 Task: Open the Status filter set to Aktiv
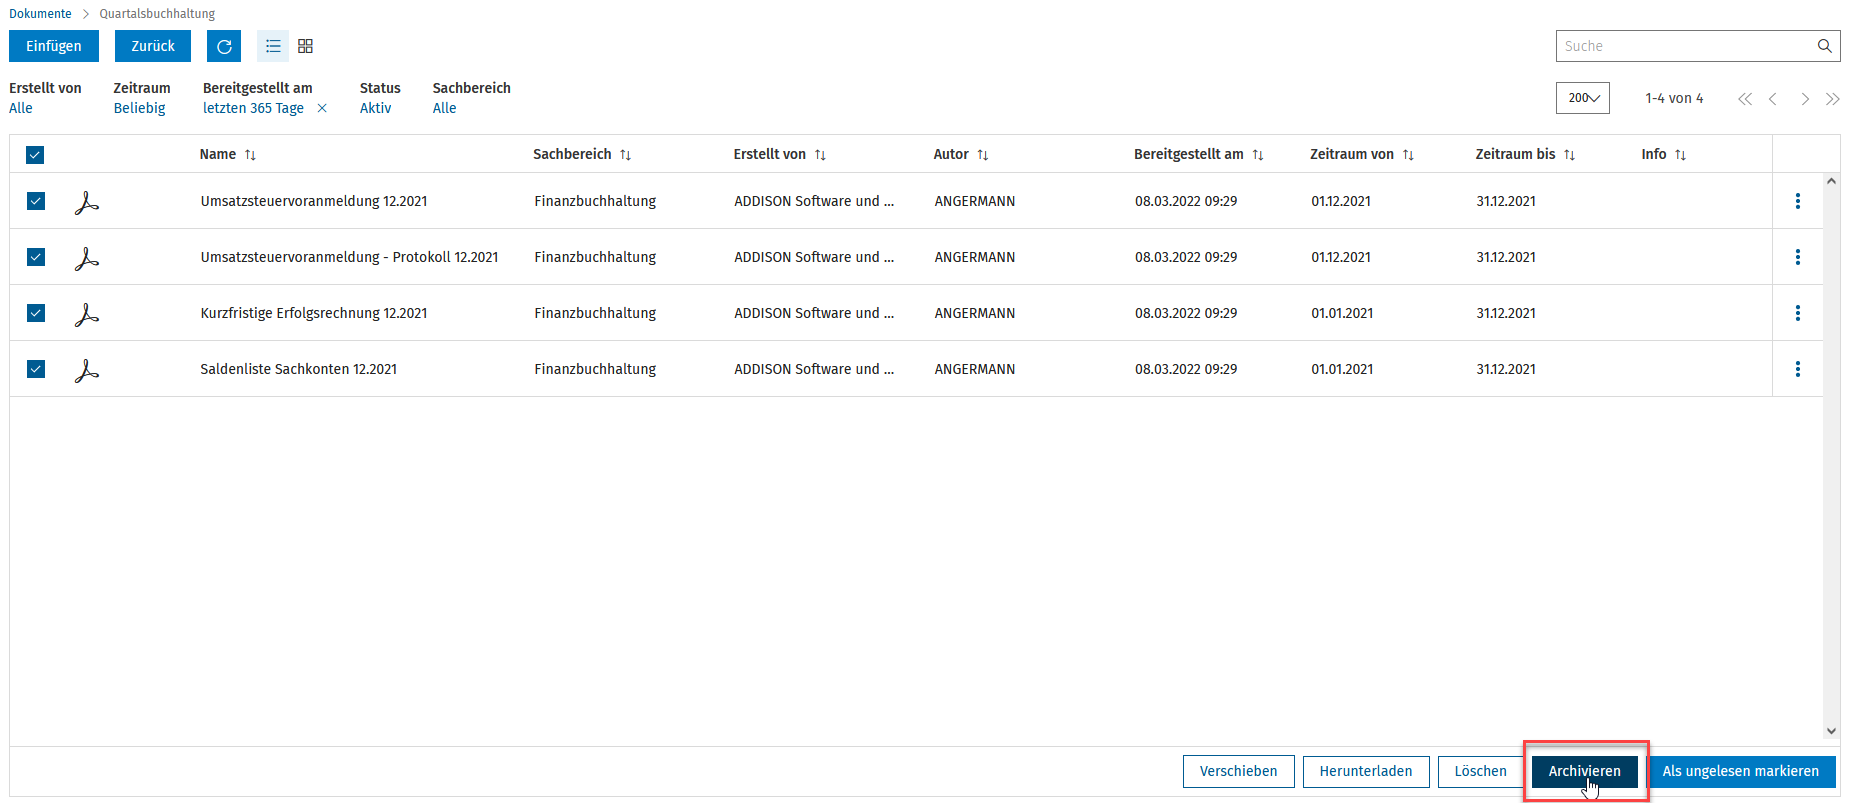tap(375, 108)
